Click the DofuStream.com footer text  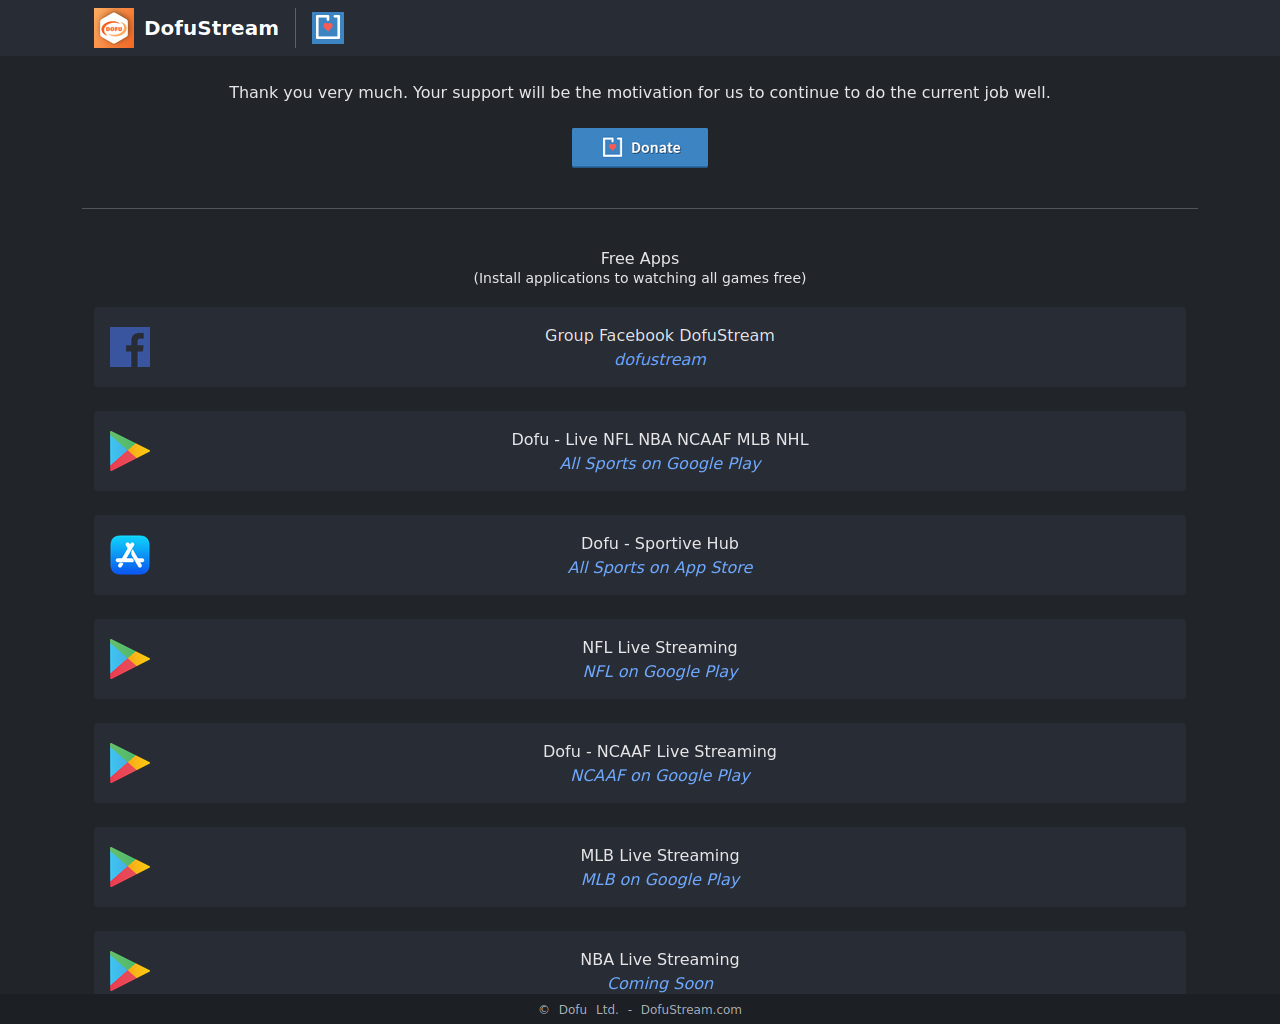coord(691,1010)
